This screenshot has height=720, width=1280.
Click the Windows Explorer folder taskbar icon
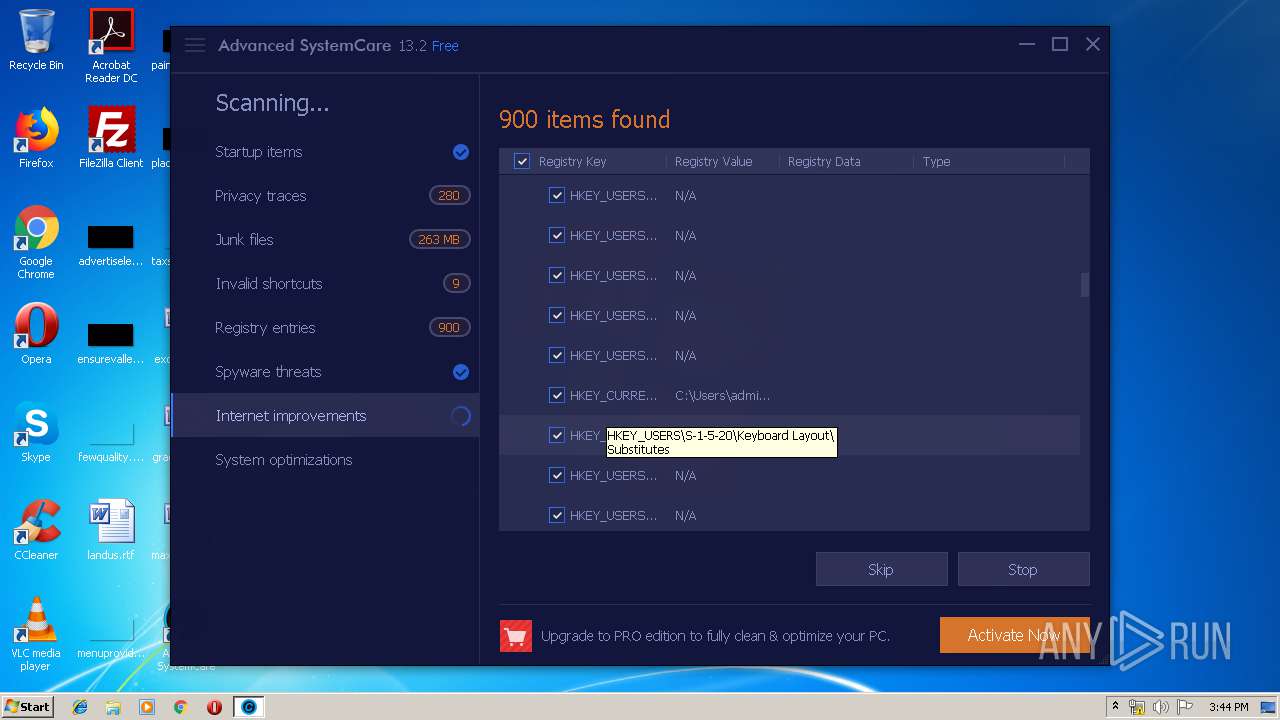tap(113, 707)
